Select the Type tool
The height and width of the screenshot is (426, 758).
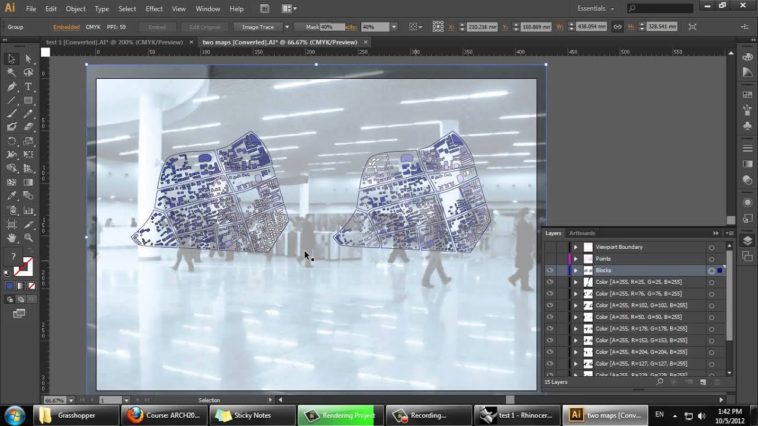[28, 87]
